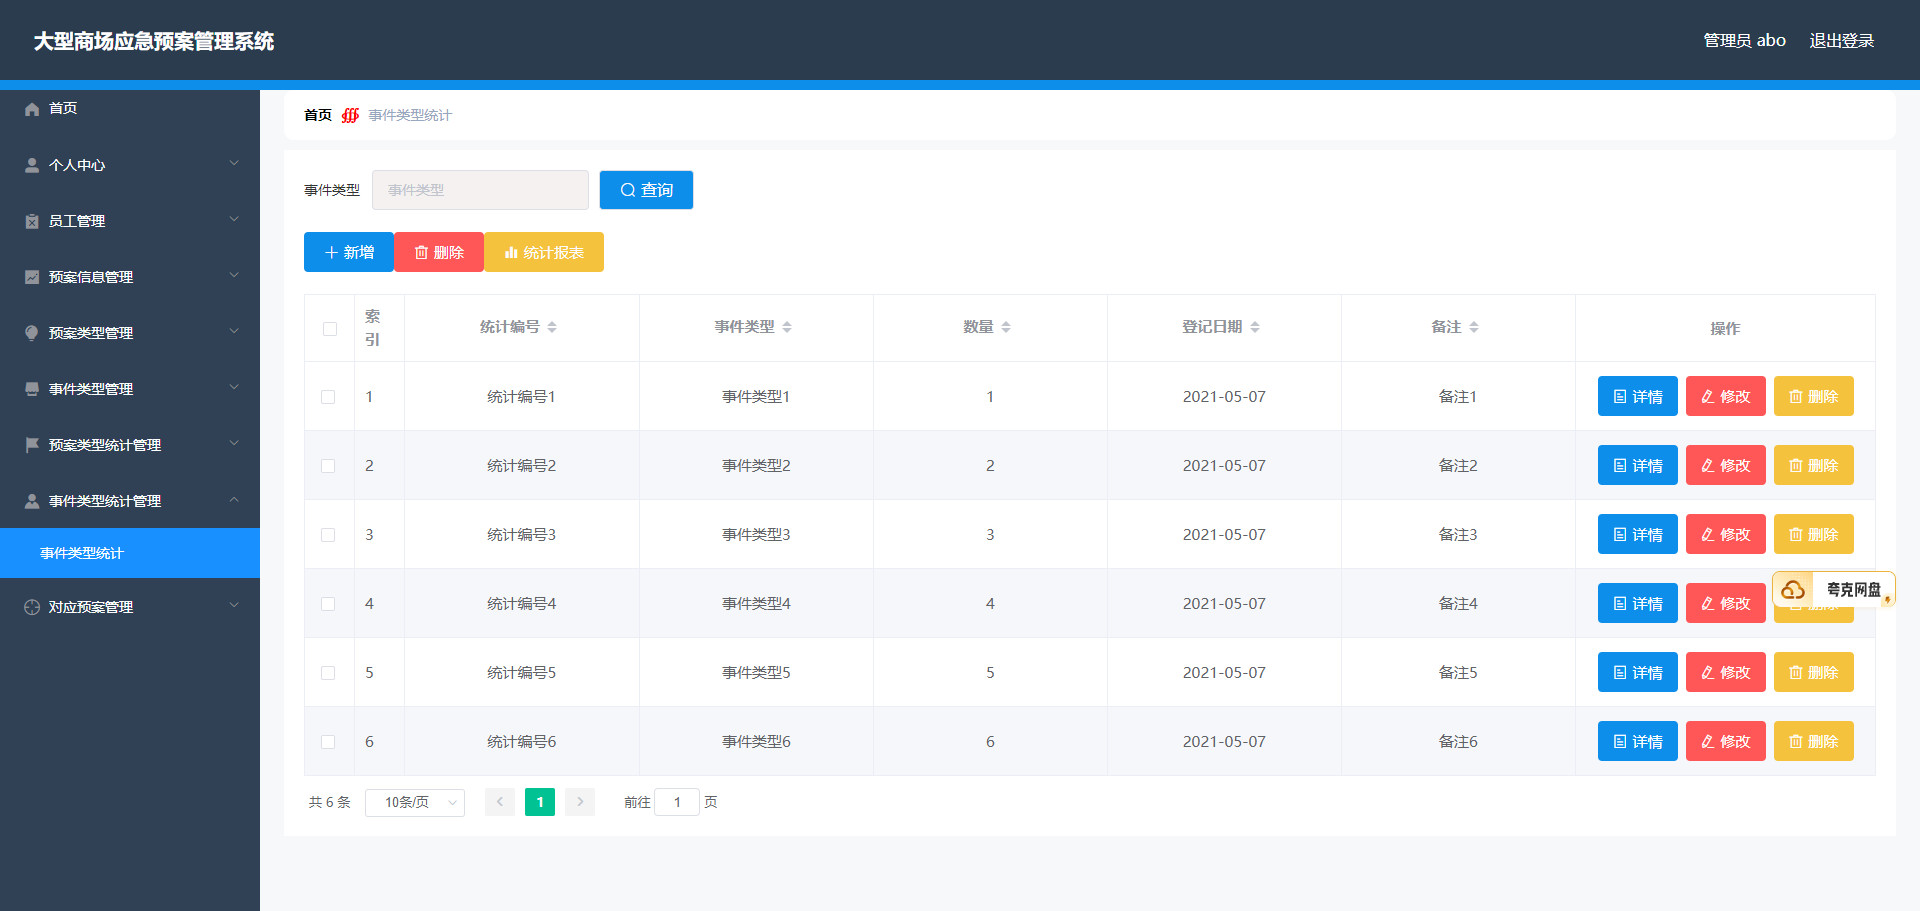Expand 预案信息管理 chevron

234,275
